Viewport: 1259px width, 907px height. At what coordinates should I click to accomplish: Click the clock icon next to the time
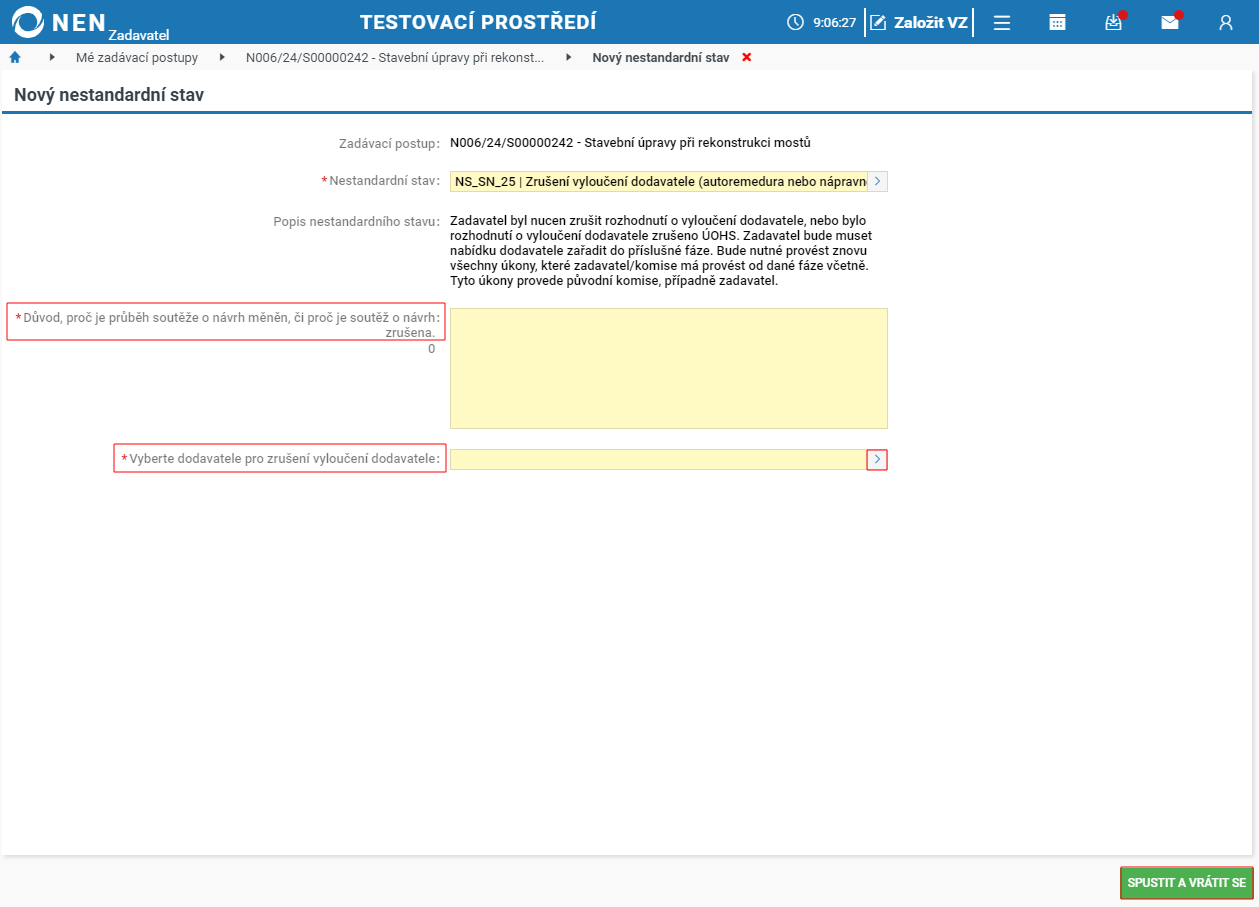tap(795, 22)
